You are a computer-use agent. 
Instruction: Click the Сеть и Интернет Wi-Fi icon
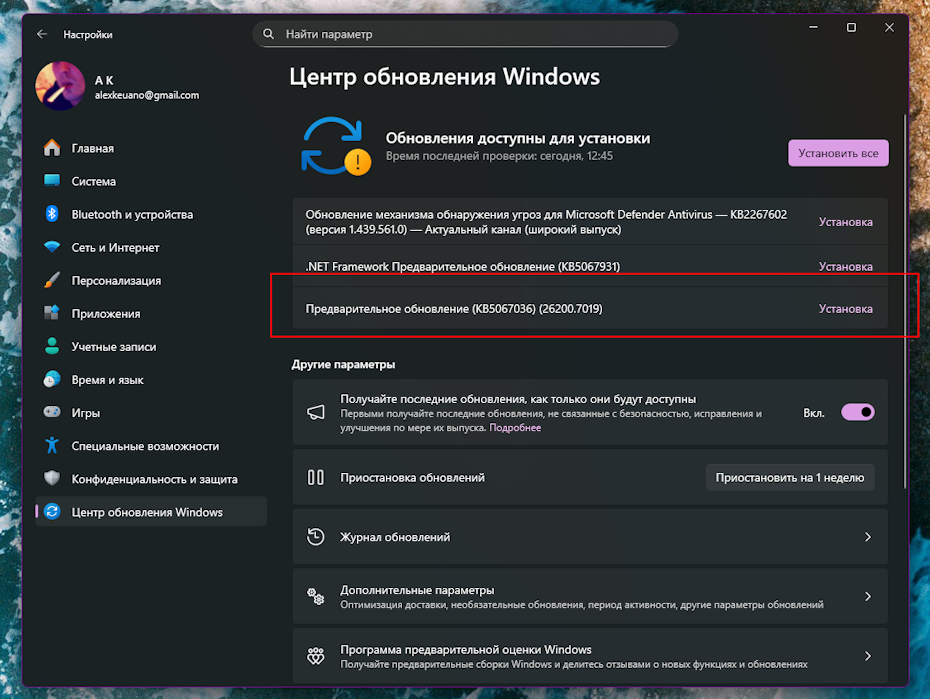click(x=52, y=247)
